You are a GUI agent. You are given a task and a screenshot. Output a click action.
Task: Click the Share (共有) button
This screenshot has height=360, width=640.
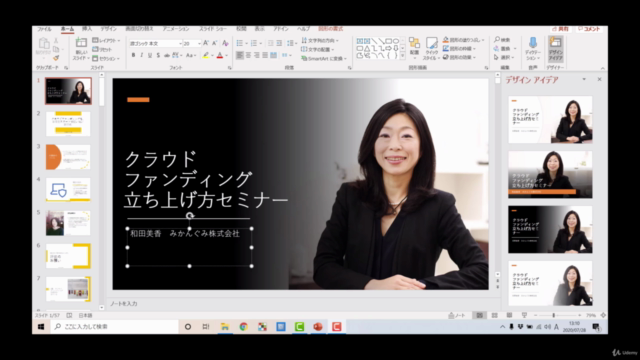coord(560,29)
